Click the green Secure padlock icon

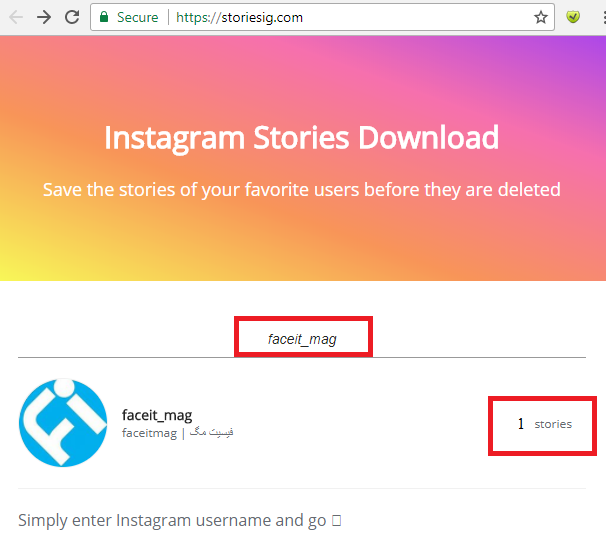tap(104, 17)
